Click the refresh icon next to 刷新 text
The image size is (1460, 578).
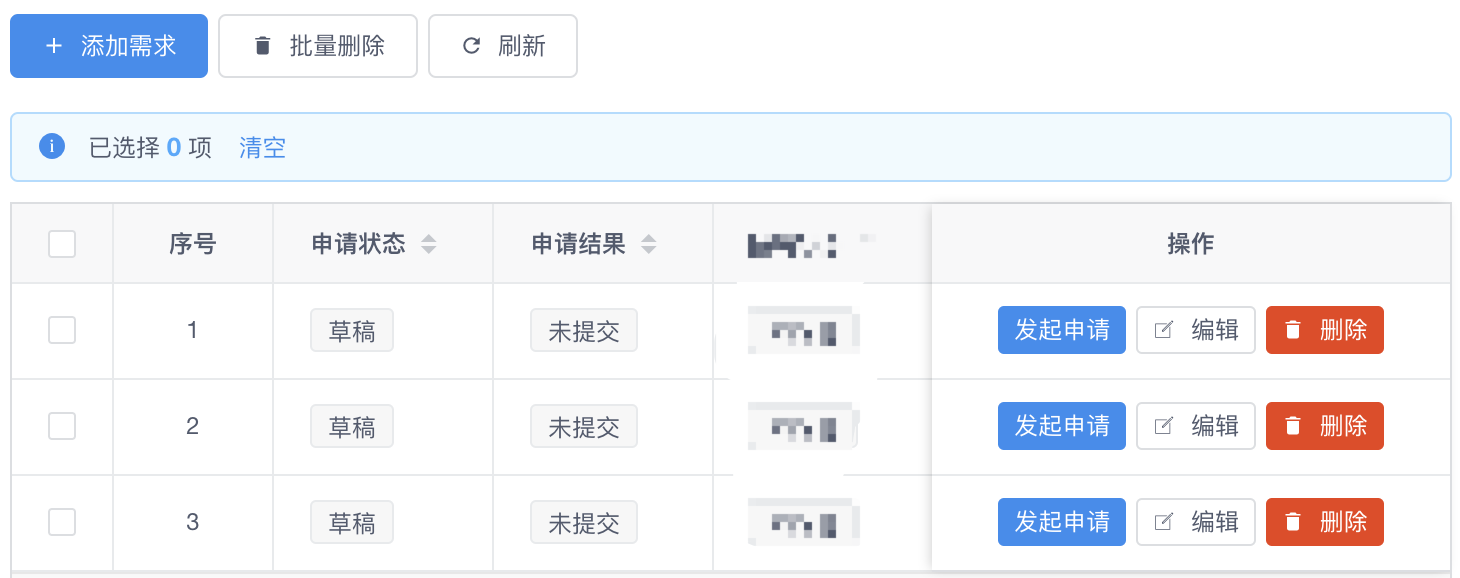[470, 45]
